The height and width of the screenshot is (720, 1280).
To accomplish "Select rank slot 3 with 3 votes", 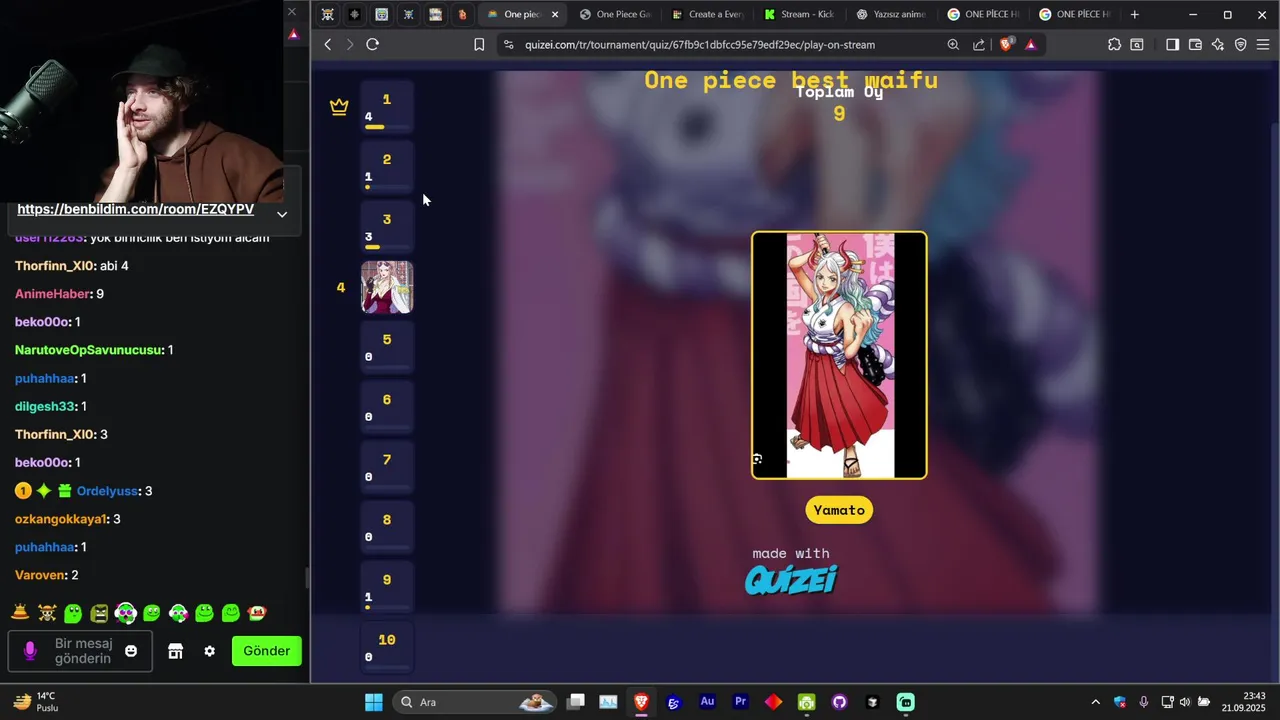I will (387, 227).
